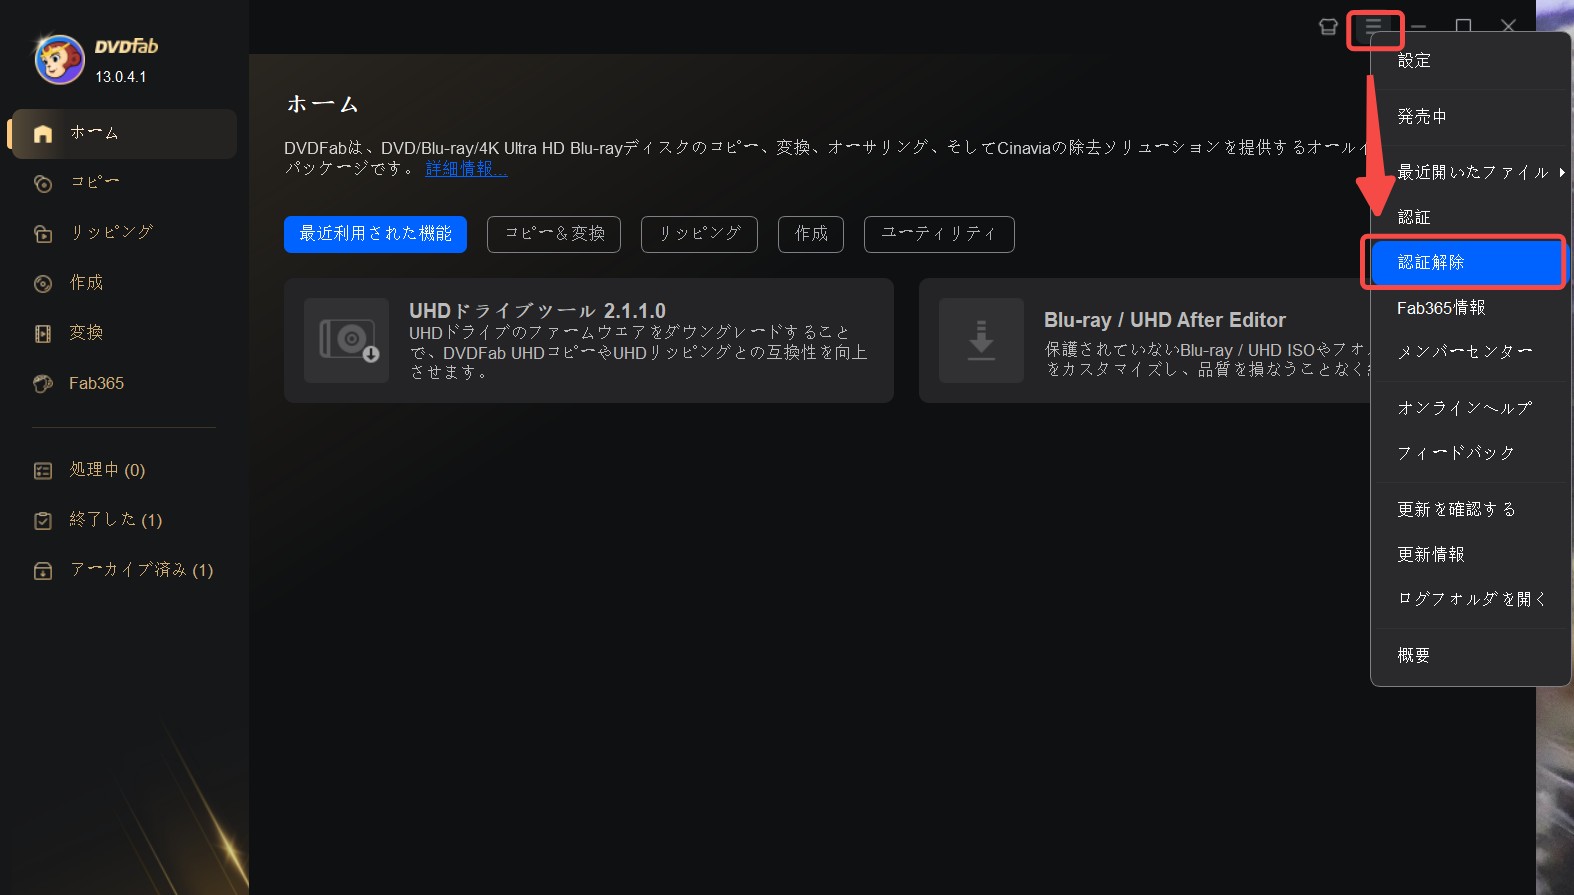
Task: Choose ログフォルダを開く from the menu
Action: click(1470, 599)
